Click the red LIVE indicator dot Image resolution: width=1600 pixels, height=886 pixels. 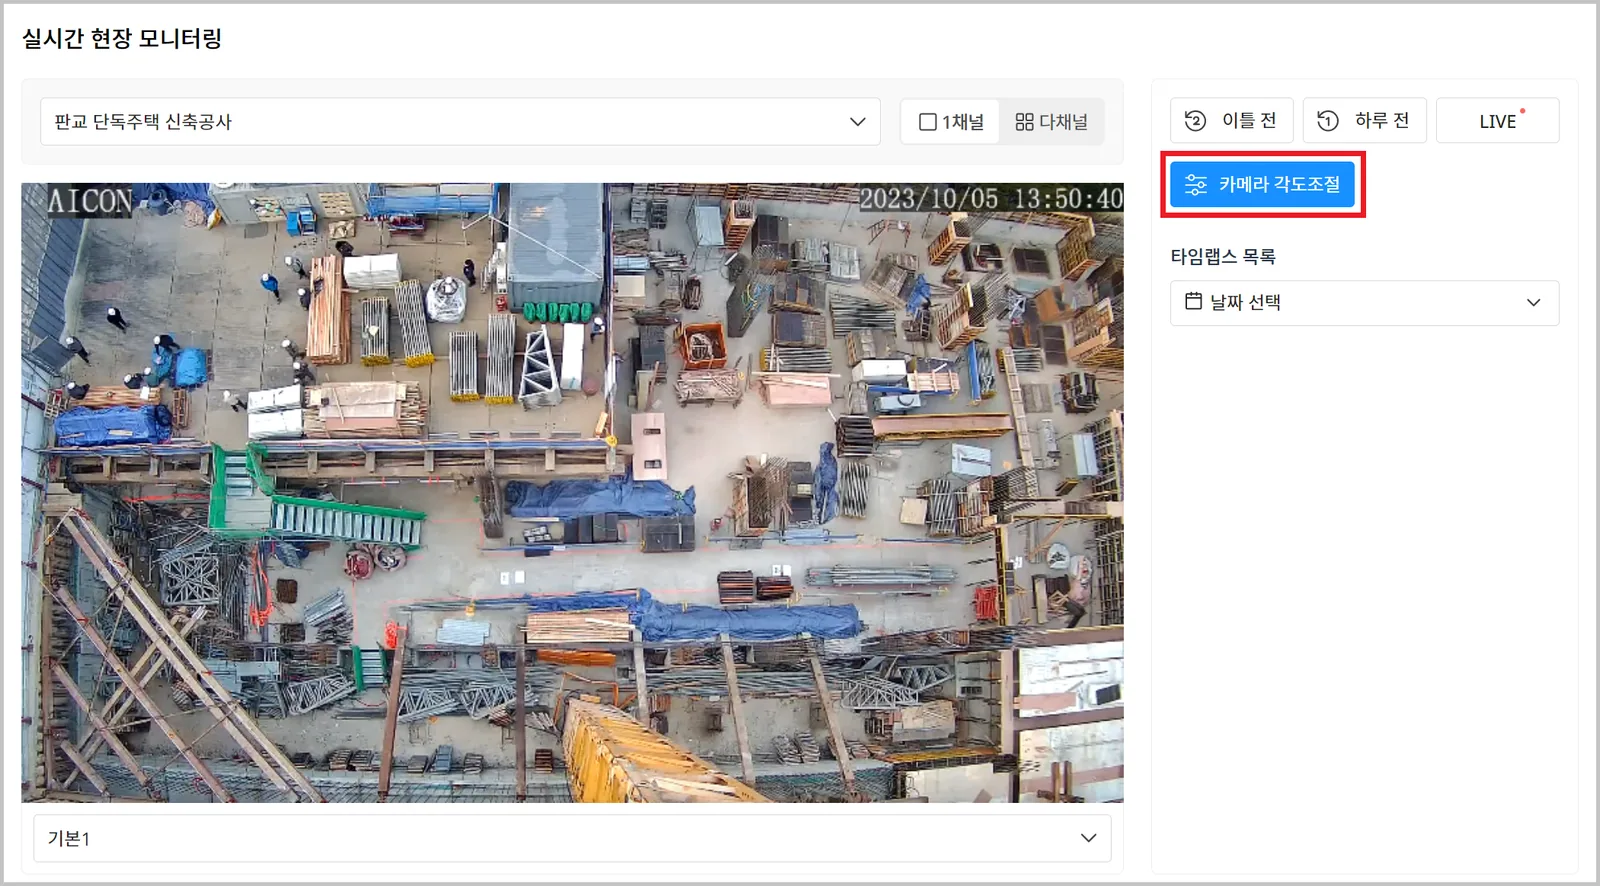[1522, 111]
